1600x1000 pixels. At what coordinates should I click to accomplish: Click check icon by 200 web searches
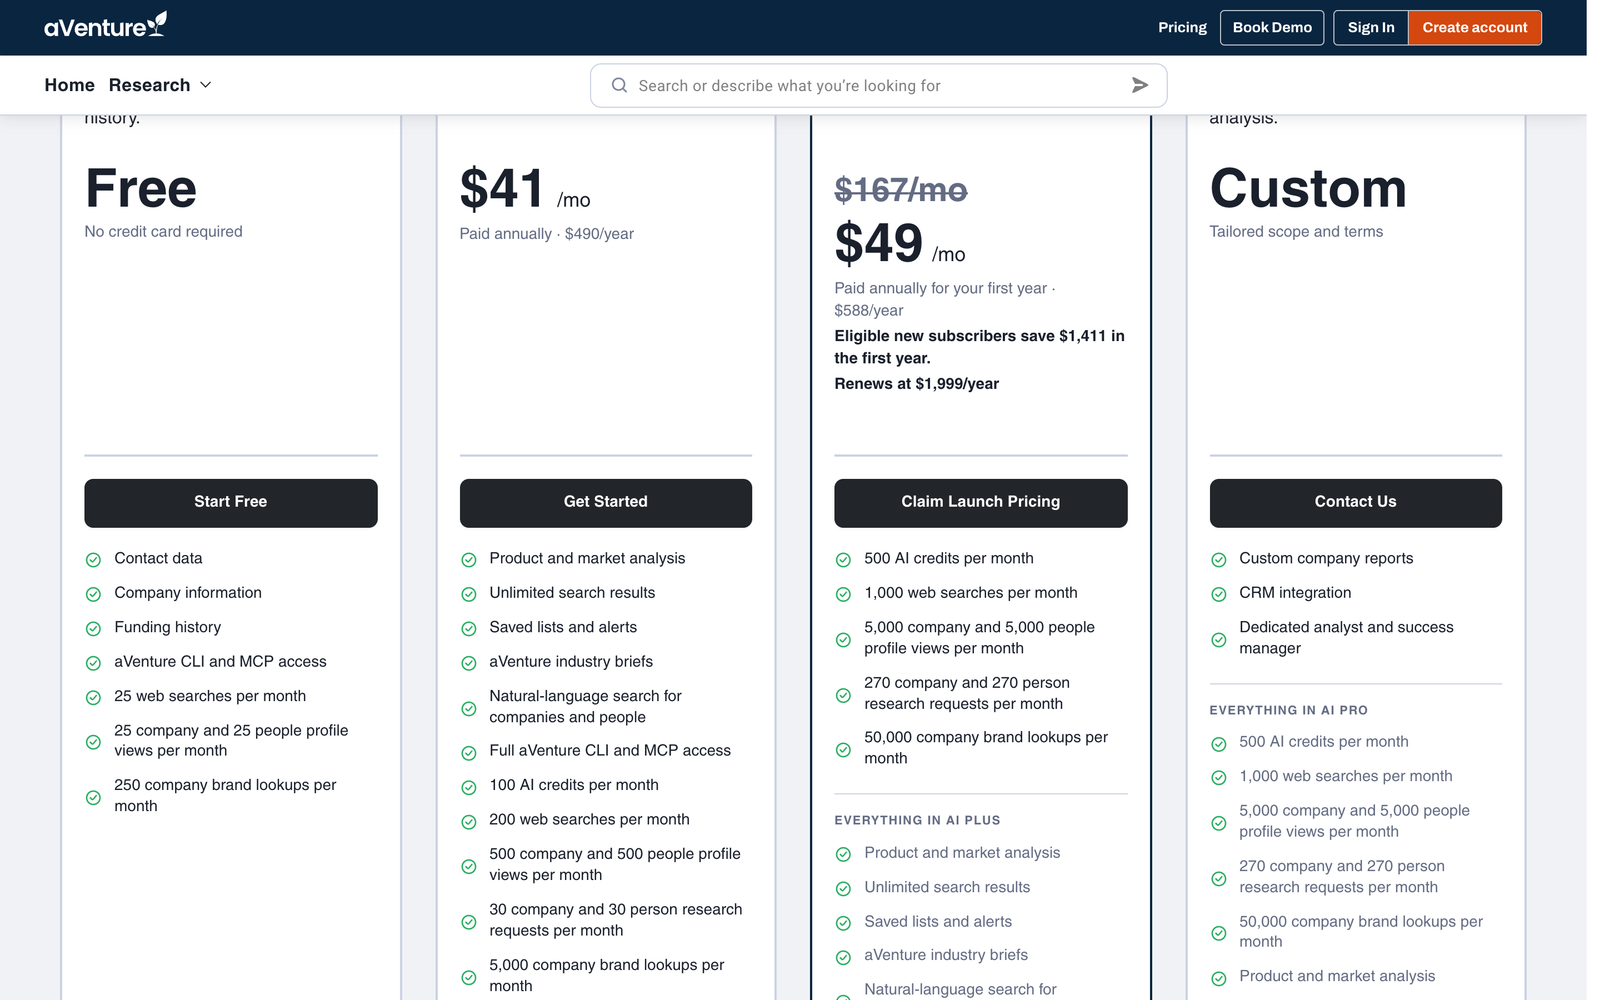click(x=468, y=822)
